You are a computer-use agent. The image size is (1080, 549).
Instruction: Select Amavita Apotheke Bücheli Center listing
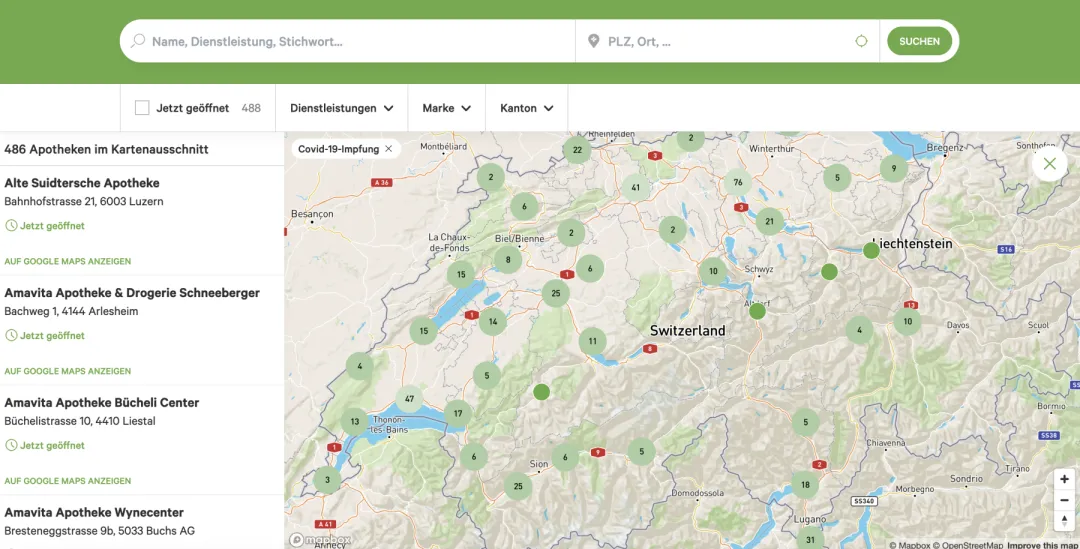coord(102,402)
